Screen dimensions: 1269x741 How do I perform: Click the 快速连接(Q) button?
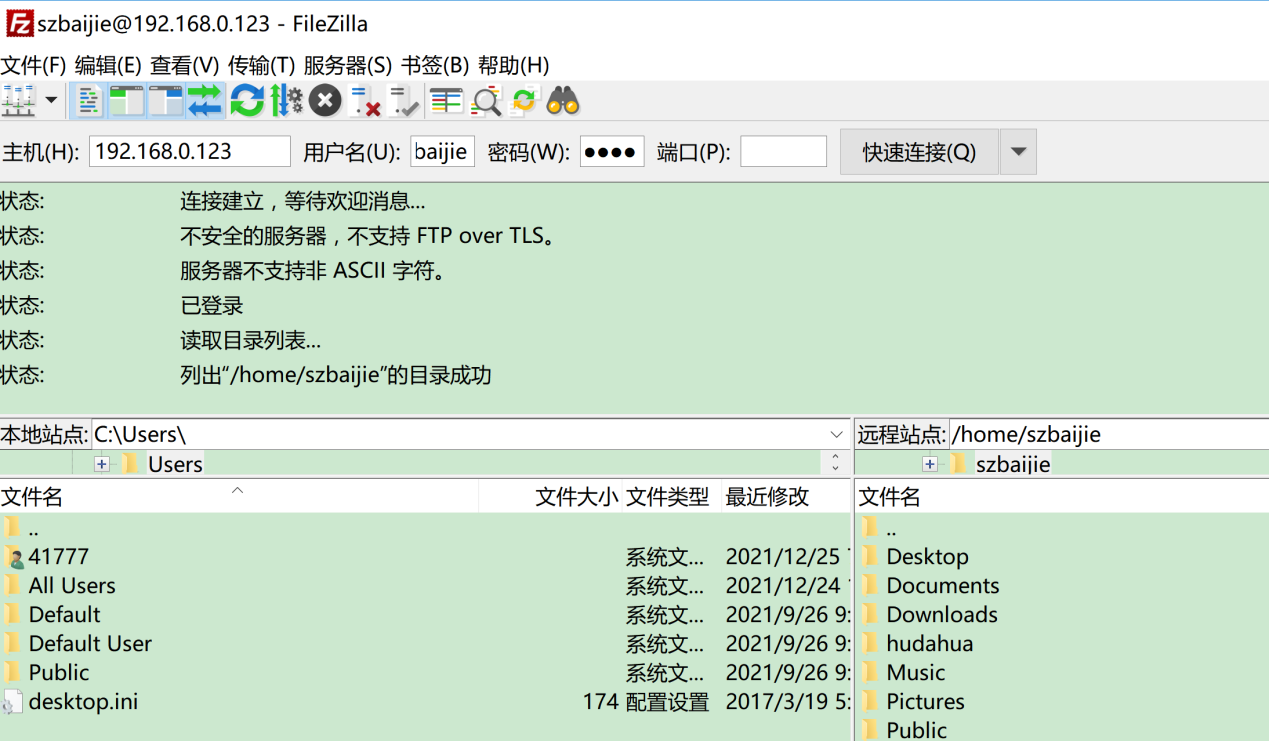coord(919,152)
